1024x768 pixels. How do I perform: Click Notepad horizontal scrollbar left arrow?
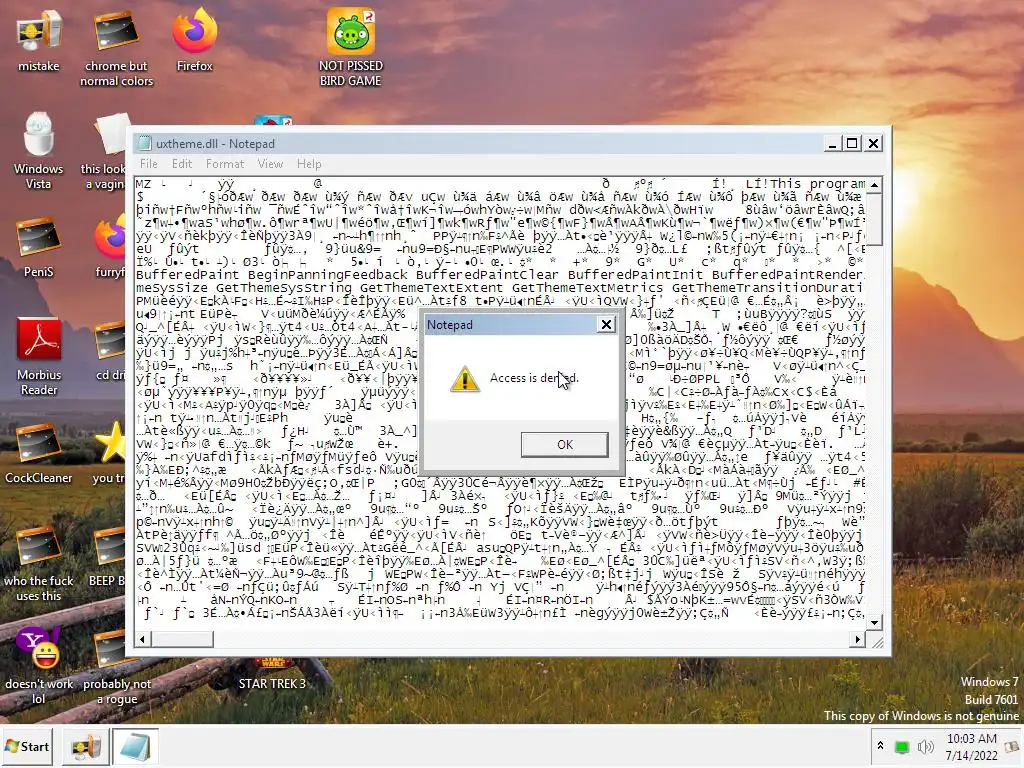tap(142, 639)
